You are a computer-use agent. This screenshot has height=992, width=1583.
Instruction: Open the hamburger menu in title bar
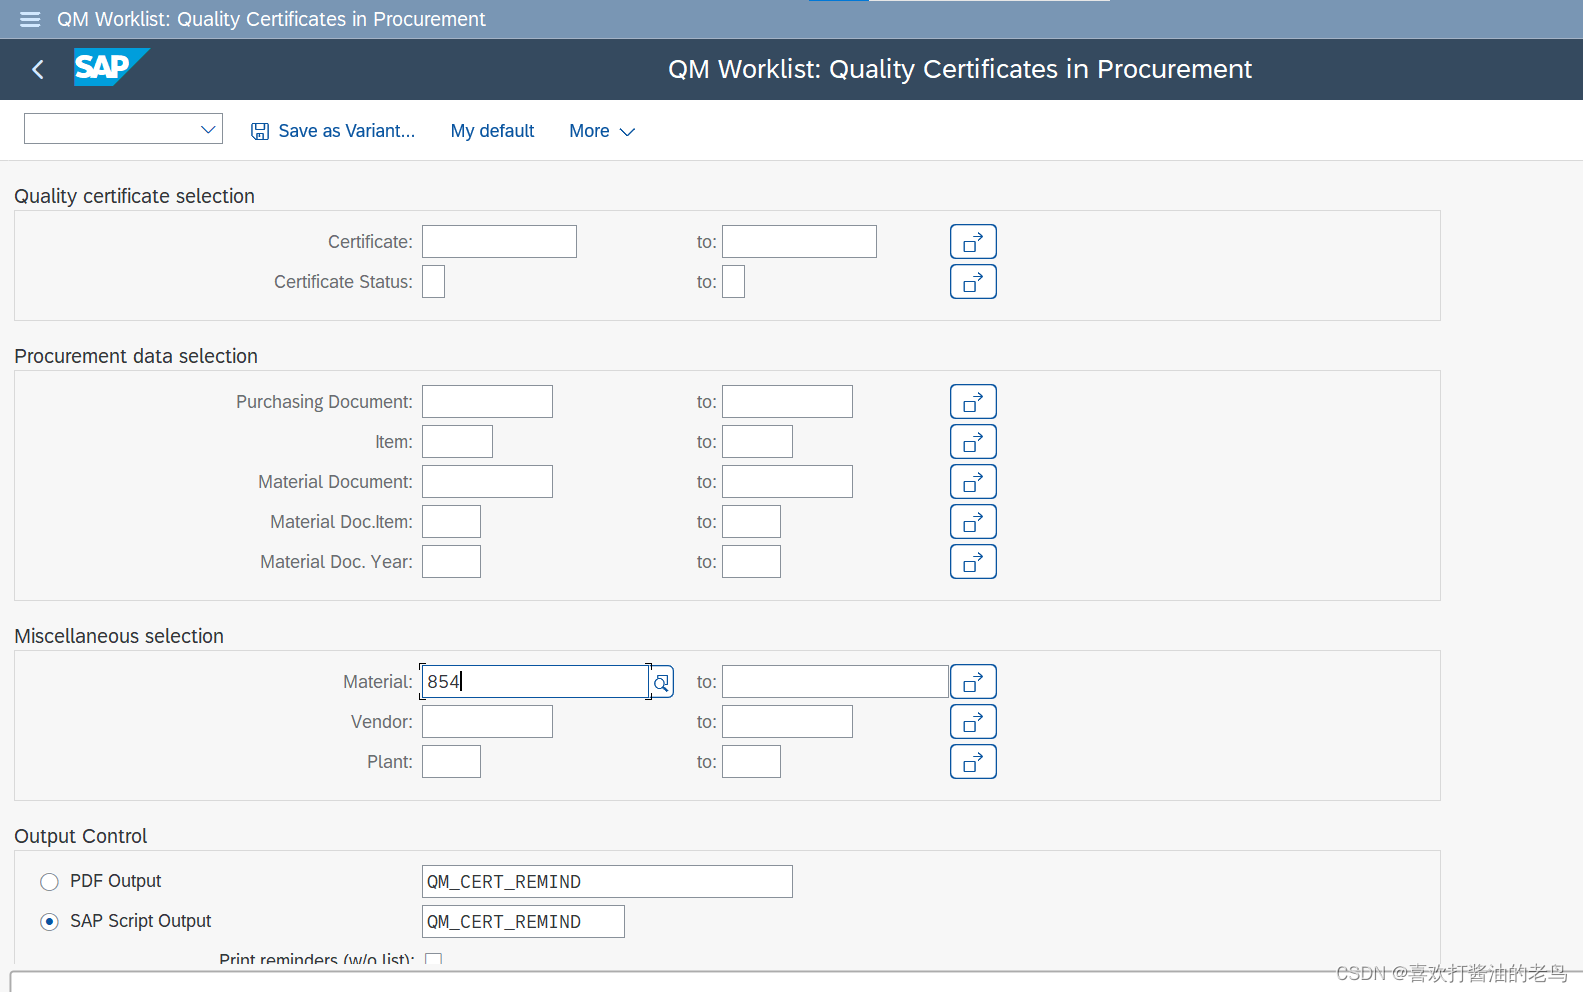point(30,19)
